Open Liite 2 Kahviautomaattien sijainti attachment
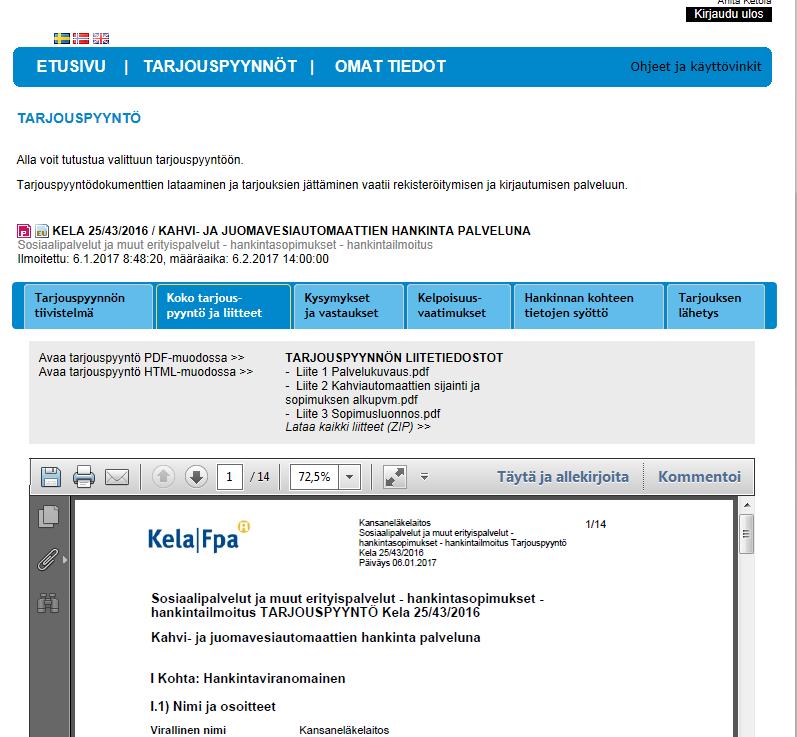The image size is (797, 737). [x=383, y=393]
